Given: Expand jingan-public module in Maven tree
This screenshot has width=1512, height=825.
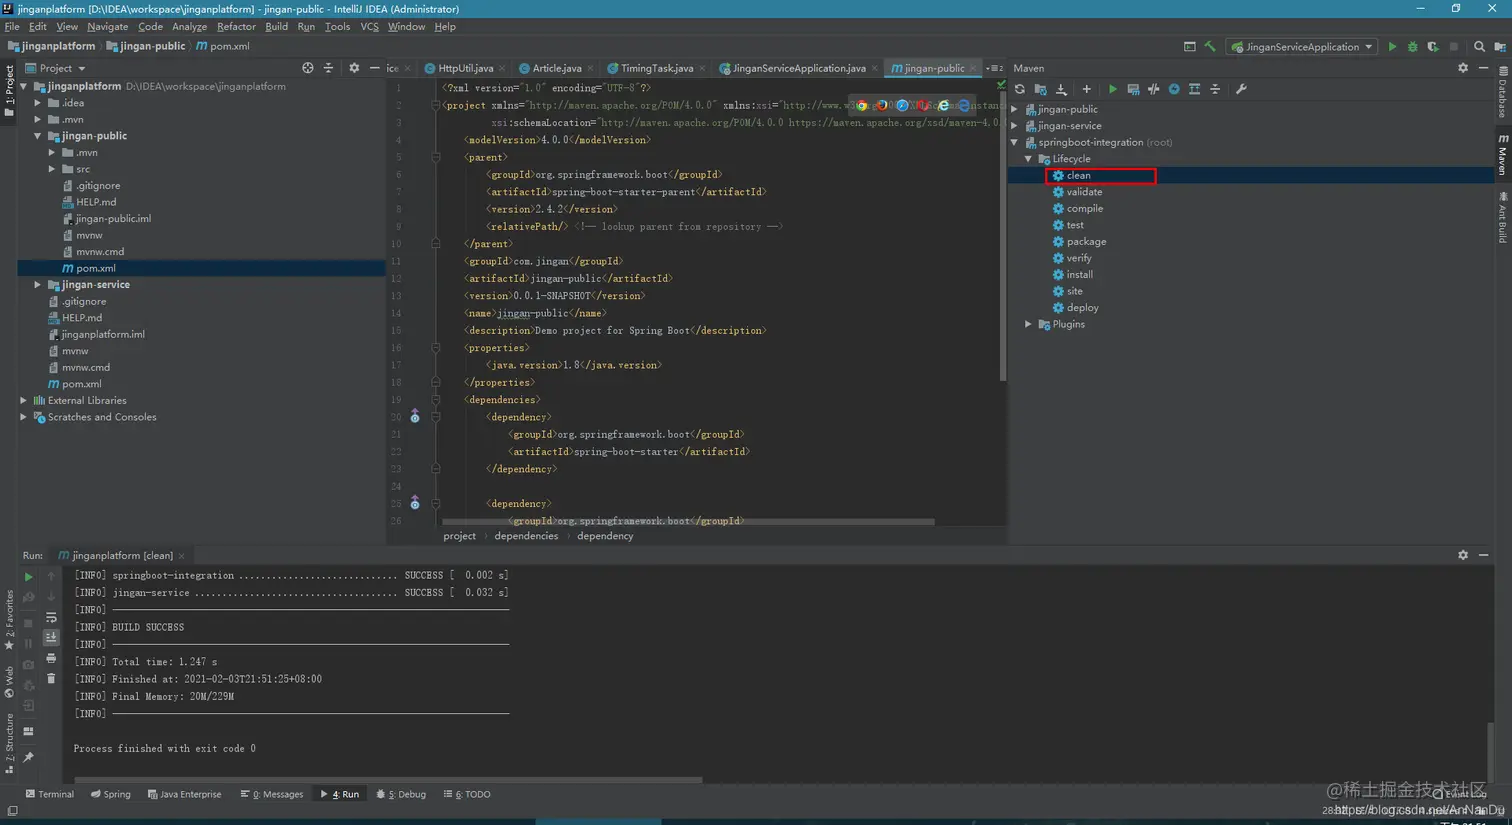Looking at the screenshot, I should 1015,109.
